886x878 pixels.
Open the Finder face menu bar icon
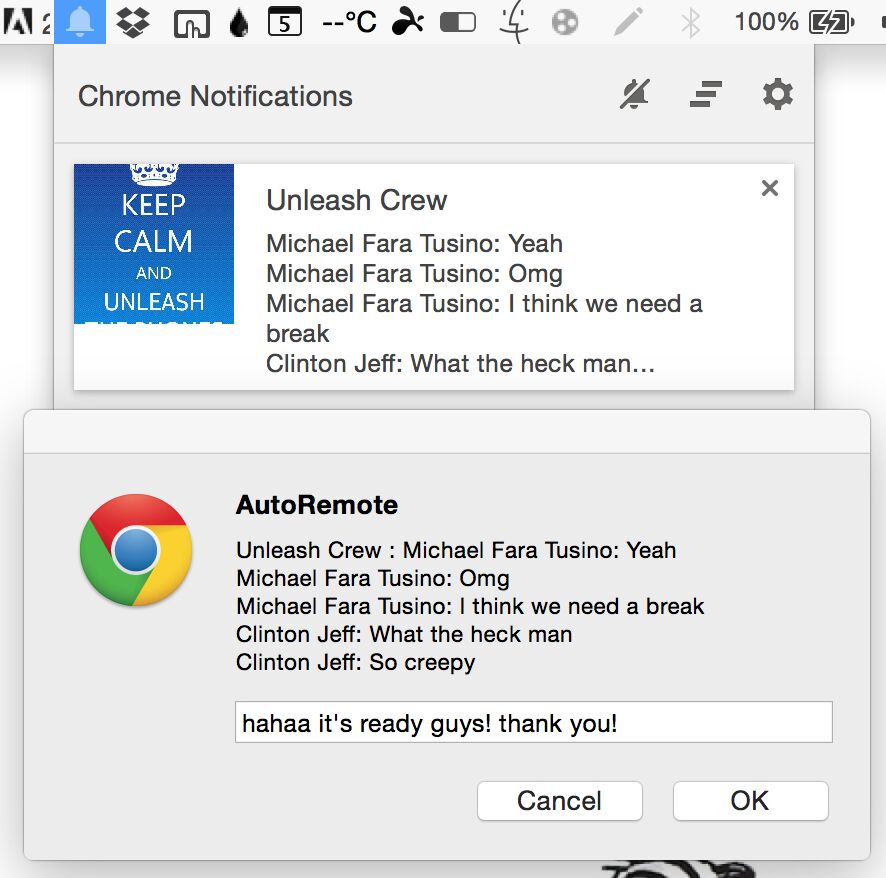514,23
